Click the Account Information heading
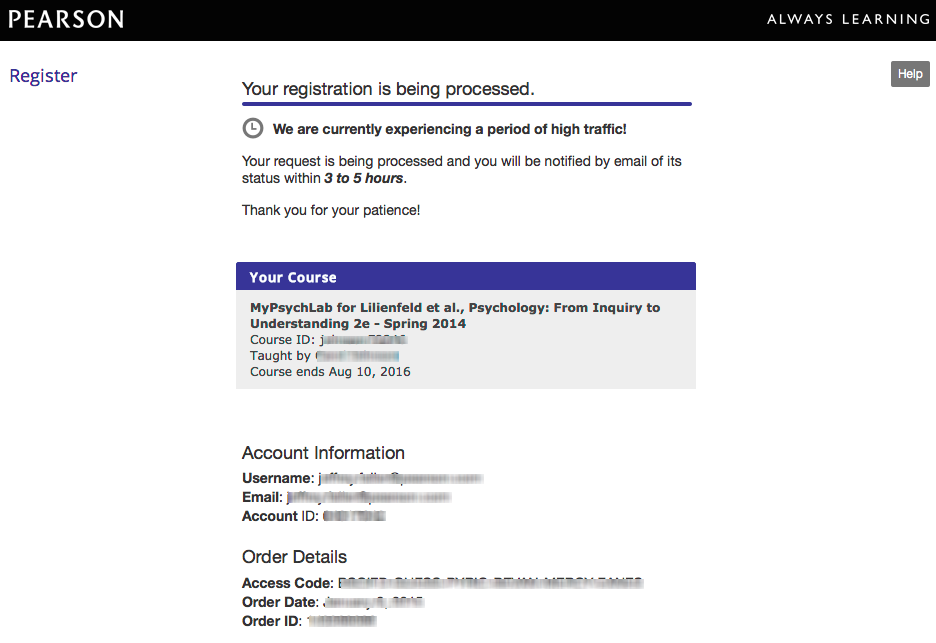 click(x=323, y=453)
